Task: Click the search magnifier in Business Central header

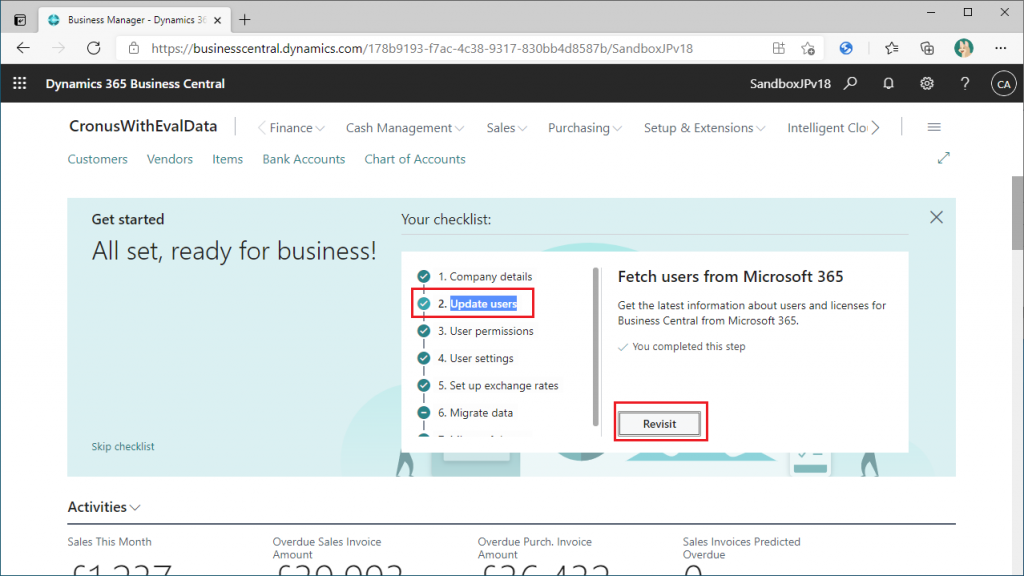Action: [x=850, y=84]
